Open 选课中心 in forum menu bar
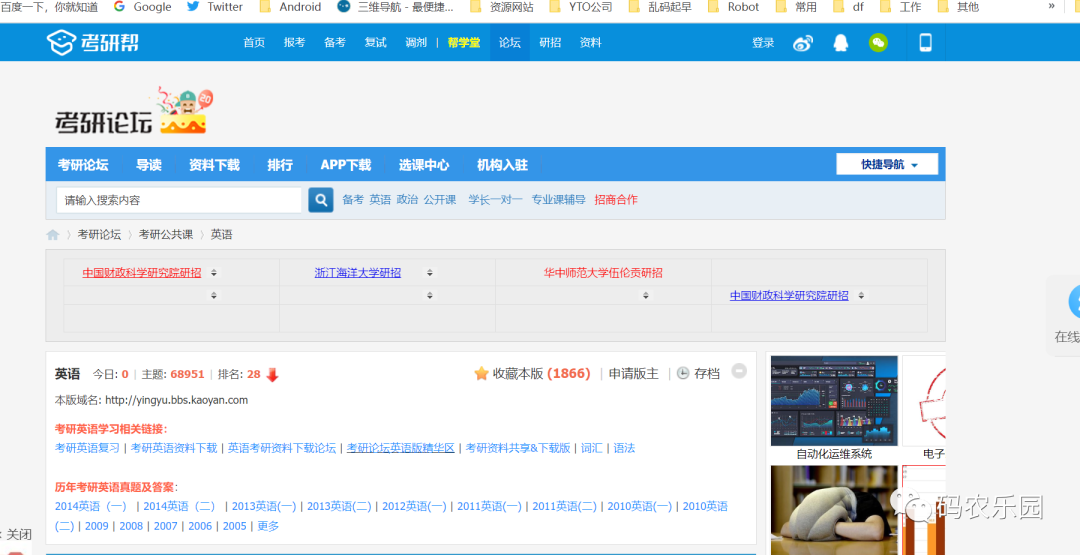Screen dimensions: 1080x555 (424, 165)
